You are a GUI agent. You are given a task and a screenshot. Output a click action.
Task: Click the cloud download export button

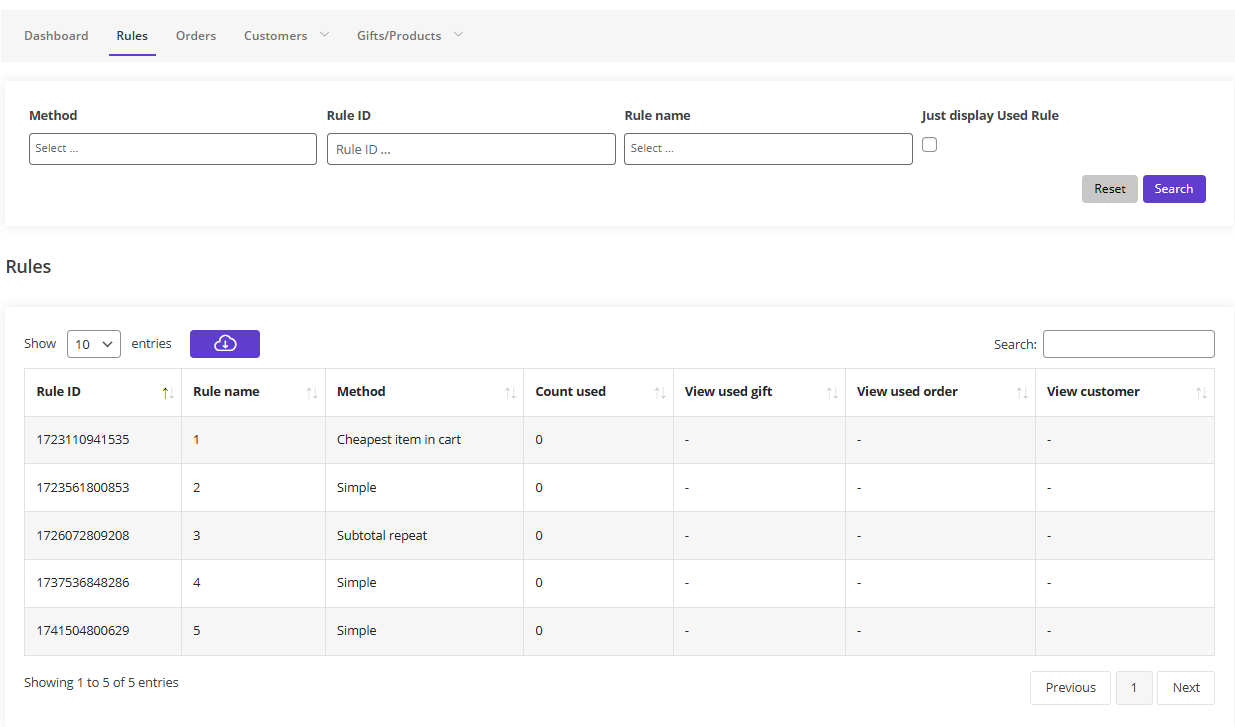(x=224, y=344)
